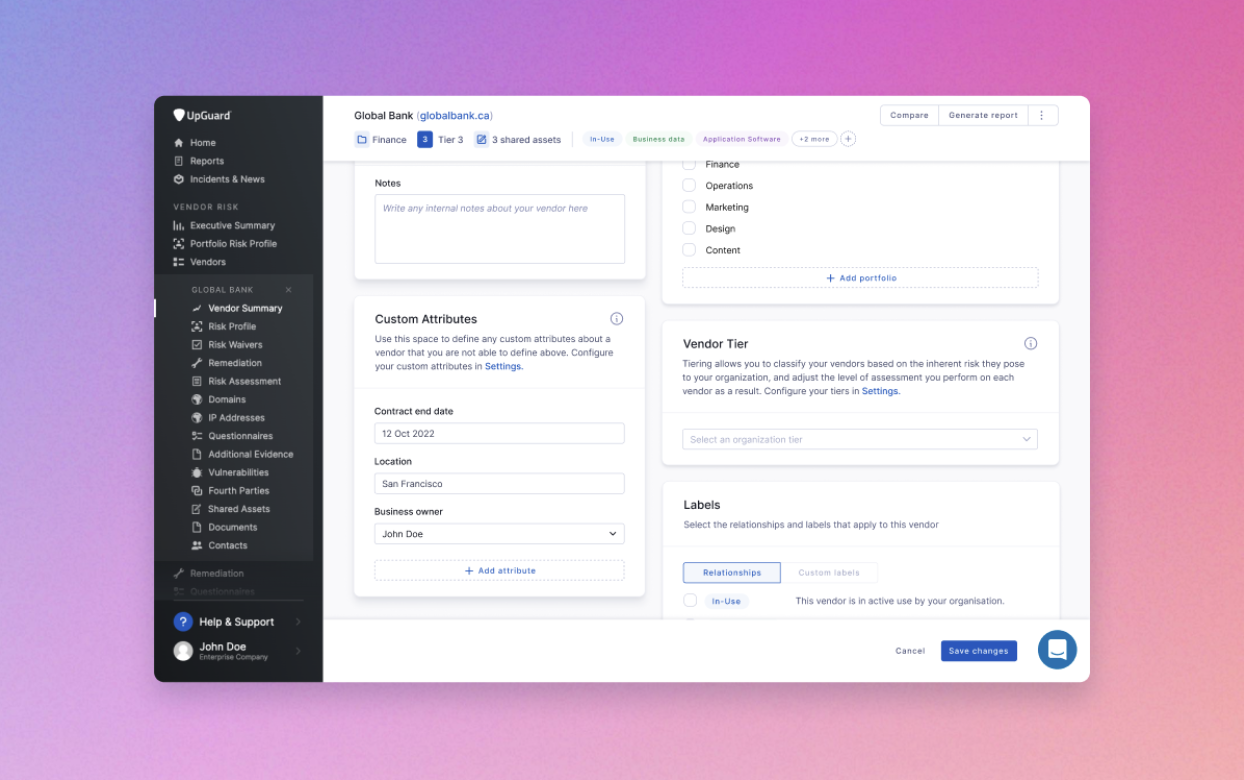1244x780 pixels.
Task: Check the Content portfolio checkbox
Action: click(x=689, y=250)
